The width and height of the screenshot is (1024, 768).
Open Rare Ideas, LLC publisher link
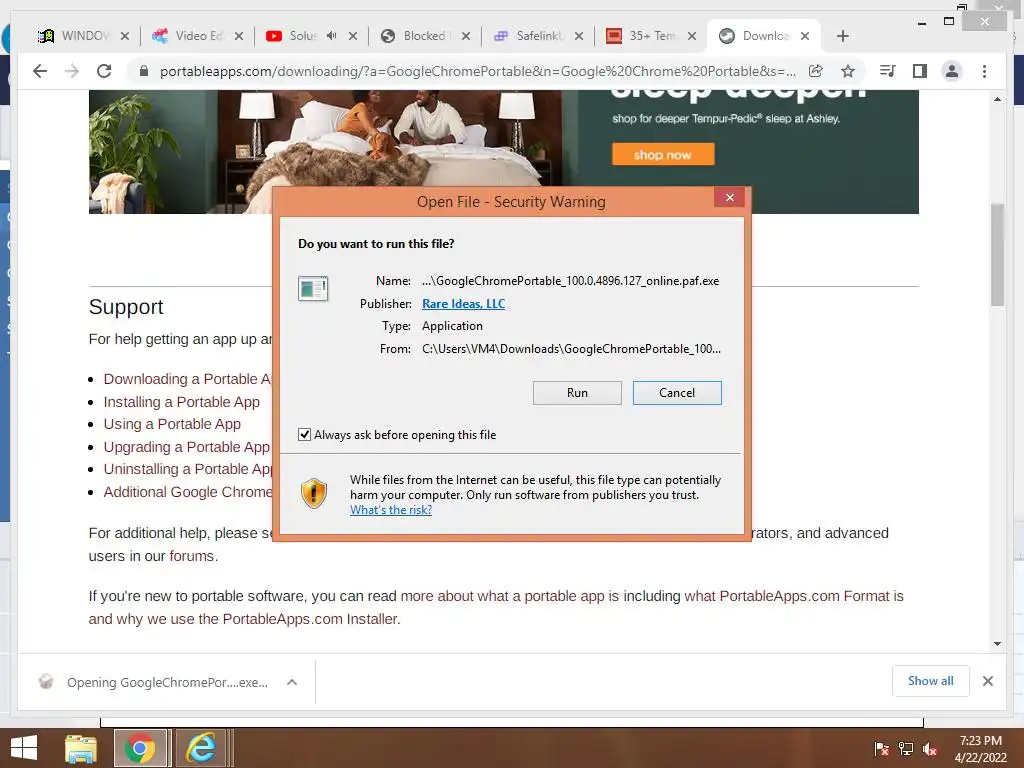[464, 304]
